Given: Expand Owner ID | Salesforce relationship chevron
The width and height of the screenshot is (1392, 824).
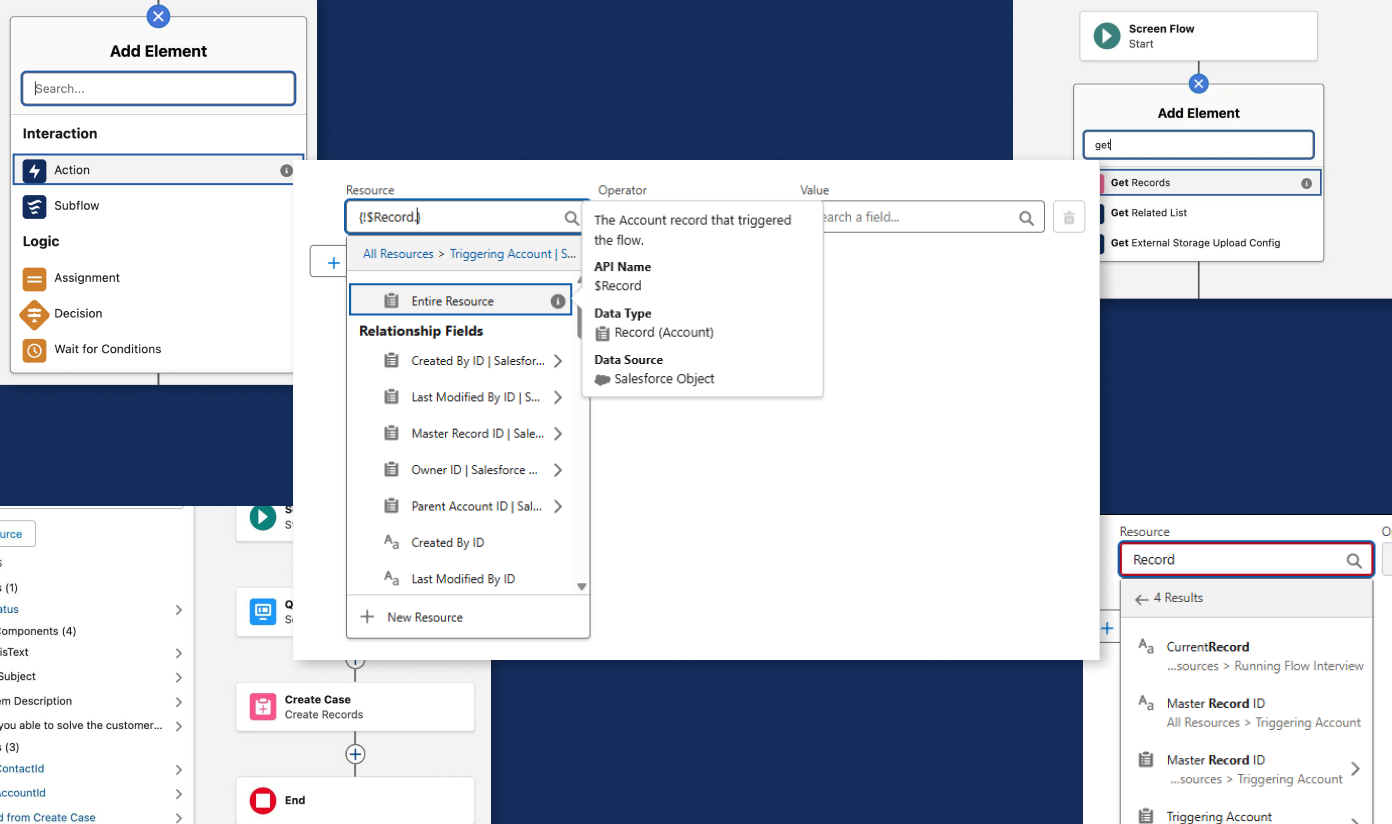Looking at the screenshot, I should tap(558, 470).
